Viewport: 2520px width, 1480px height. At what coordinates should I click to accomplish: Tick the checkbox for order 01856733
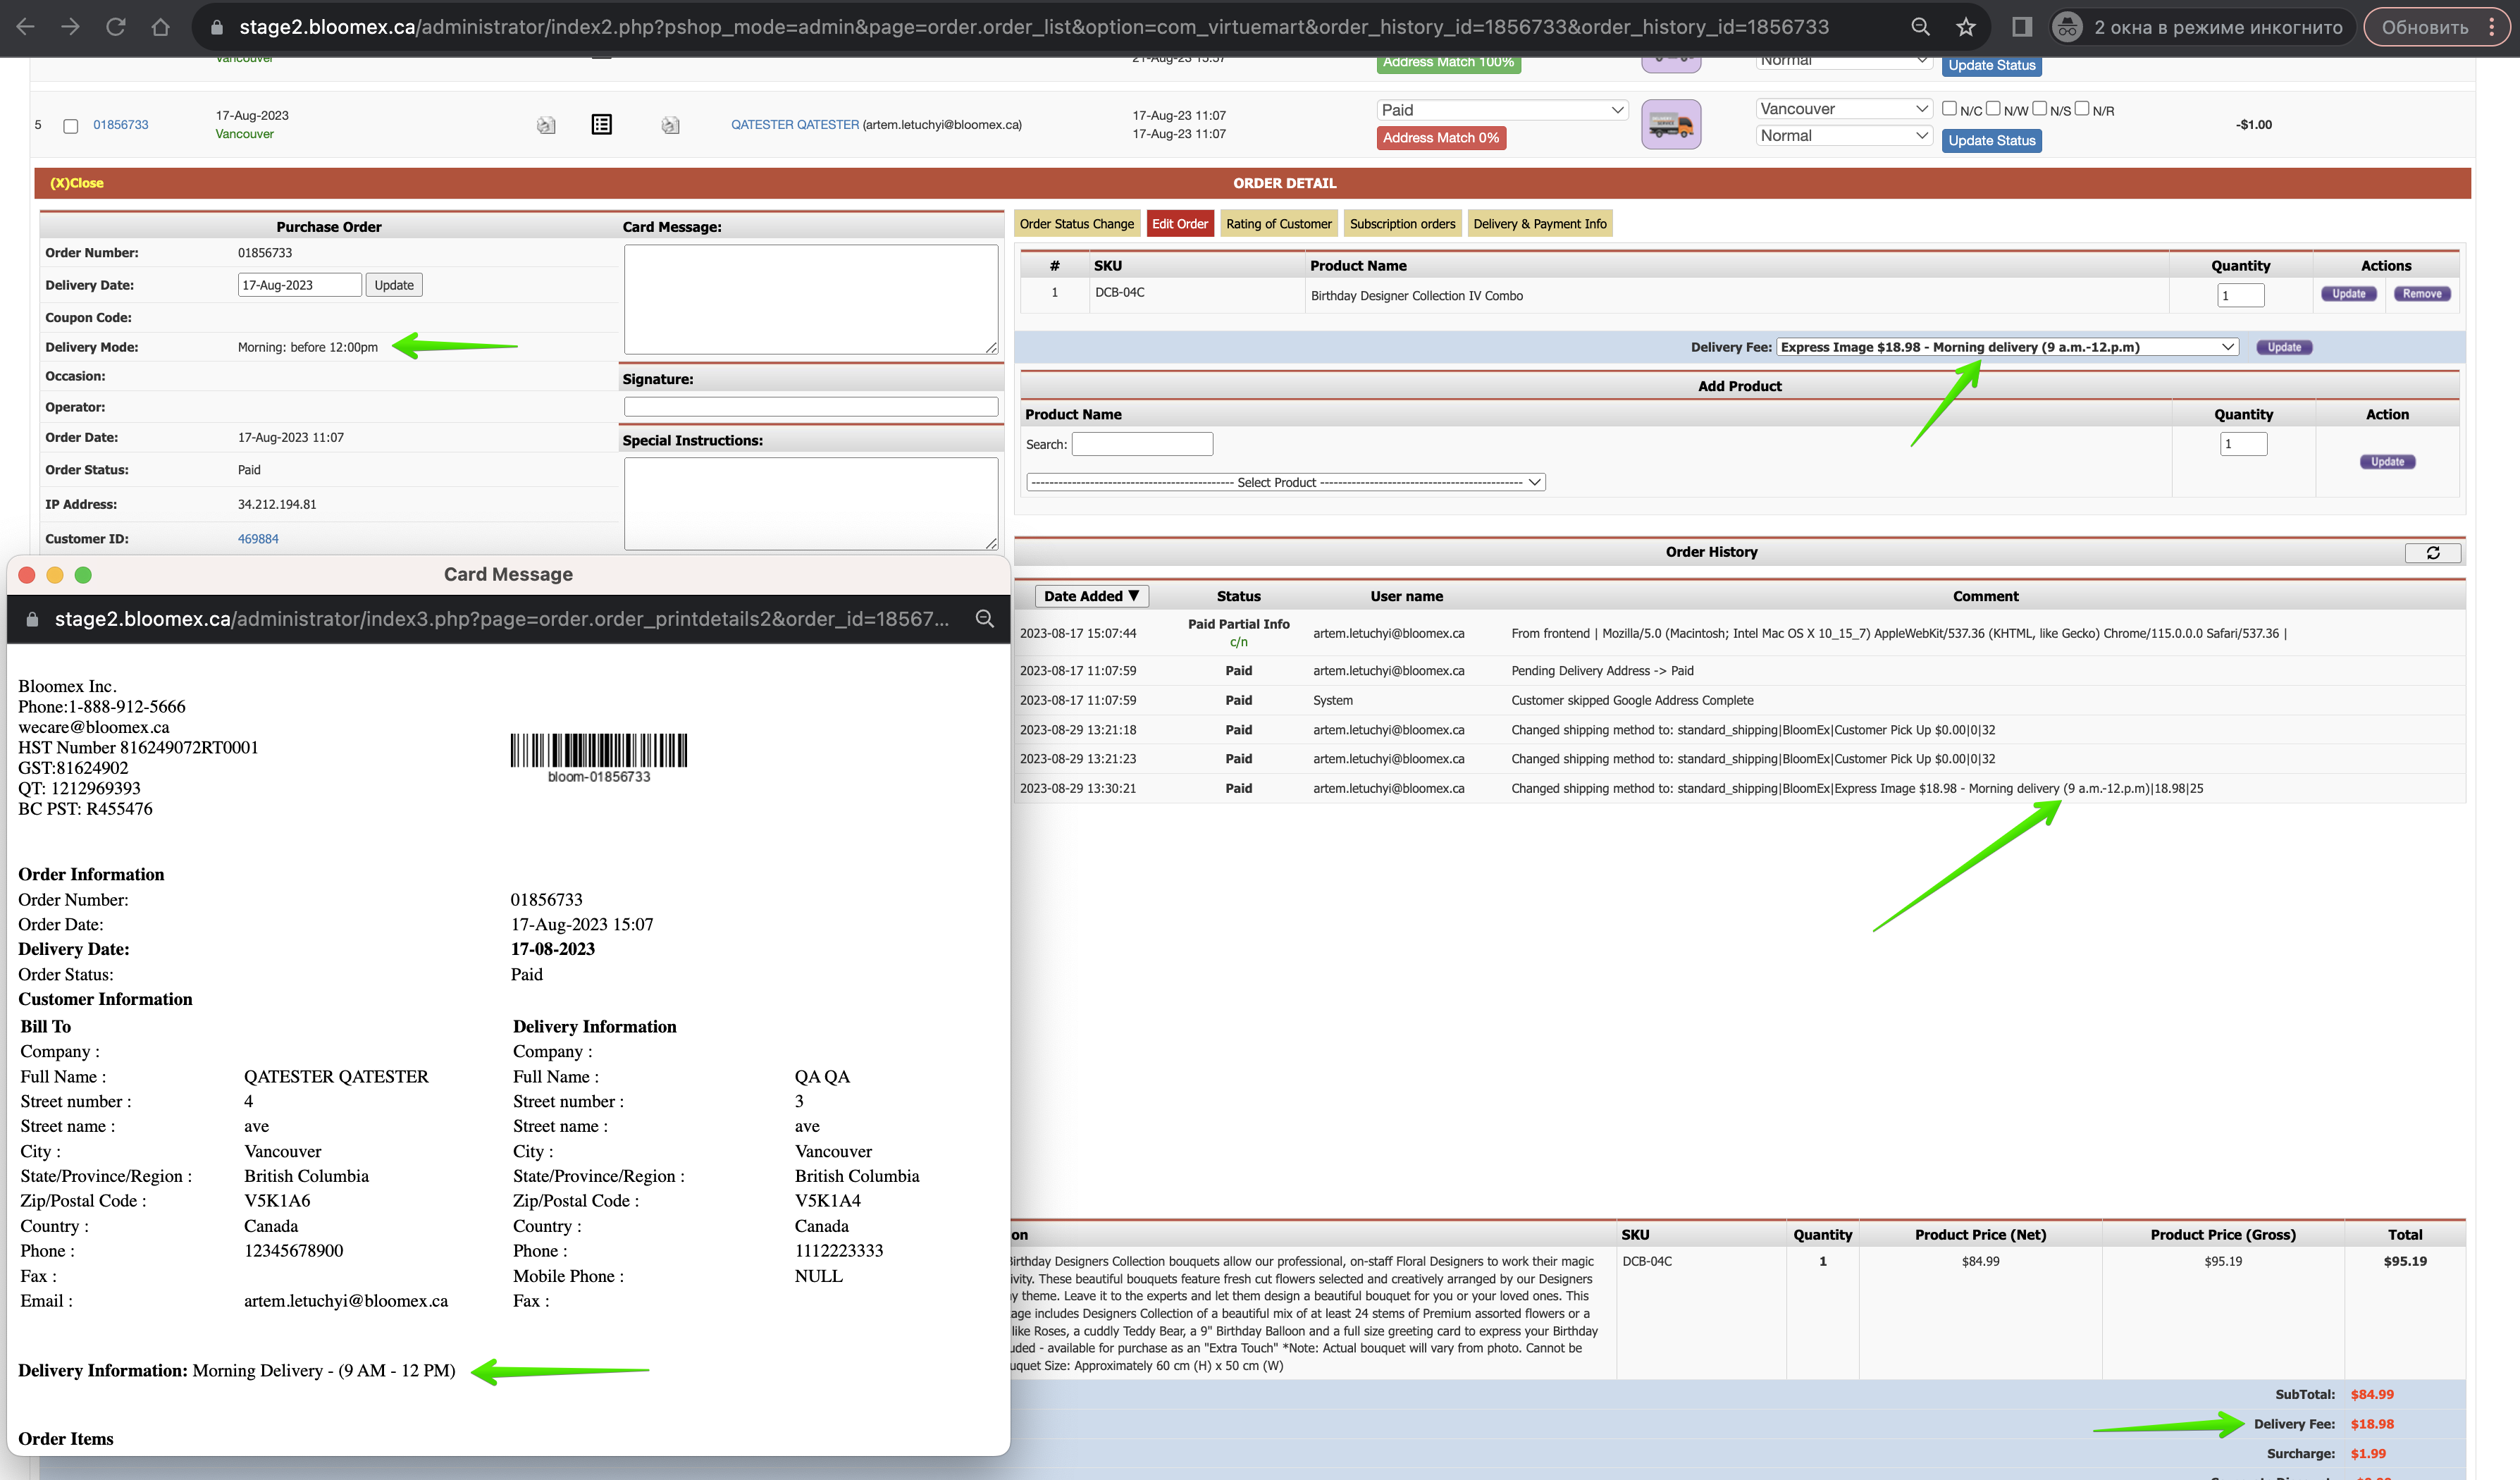click(70, 126)
